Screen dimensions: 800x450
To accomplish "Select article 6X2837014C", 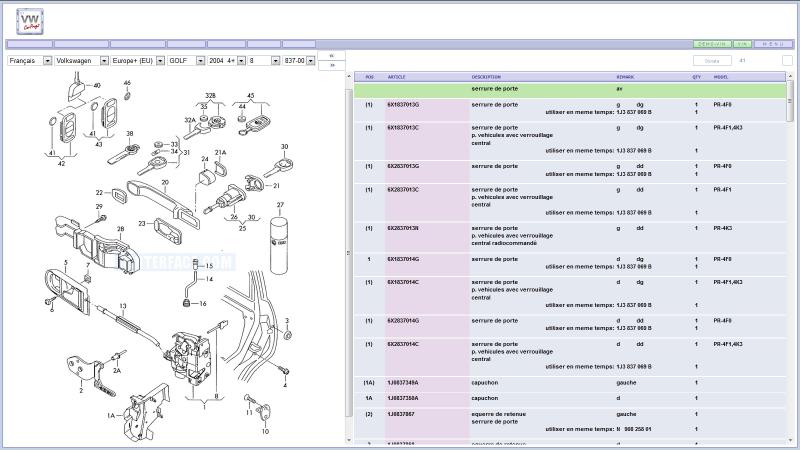I will click(403, 344).
